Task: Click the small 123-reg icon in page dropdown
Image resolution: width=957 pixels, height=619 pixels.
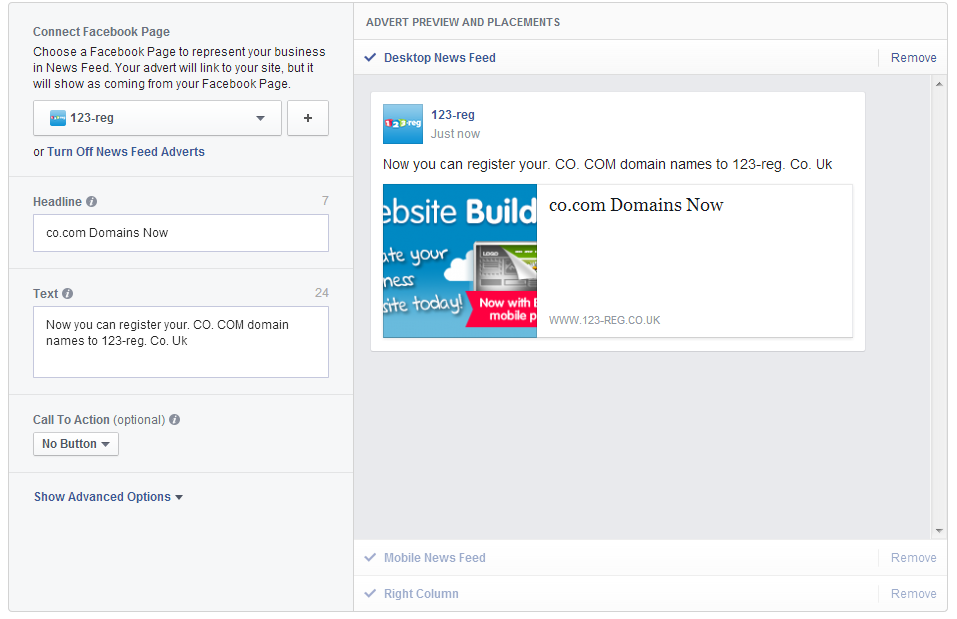Action: pyautogui.click(x=58, y=118)
